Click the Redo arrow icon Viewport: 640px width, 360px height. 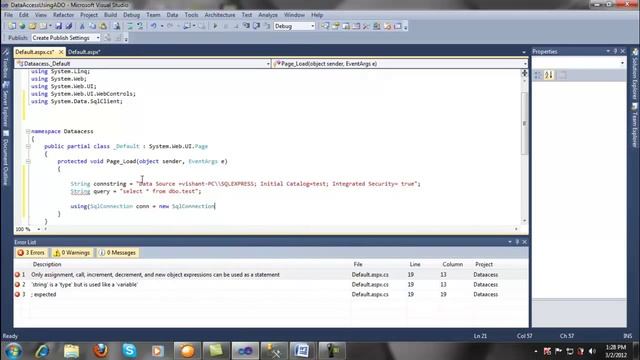(170, 26)
